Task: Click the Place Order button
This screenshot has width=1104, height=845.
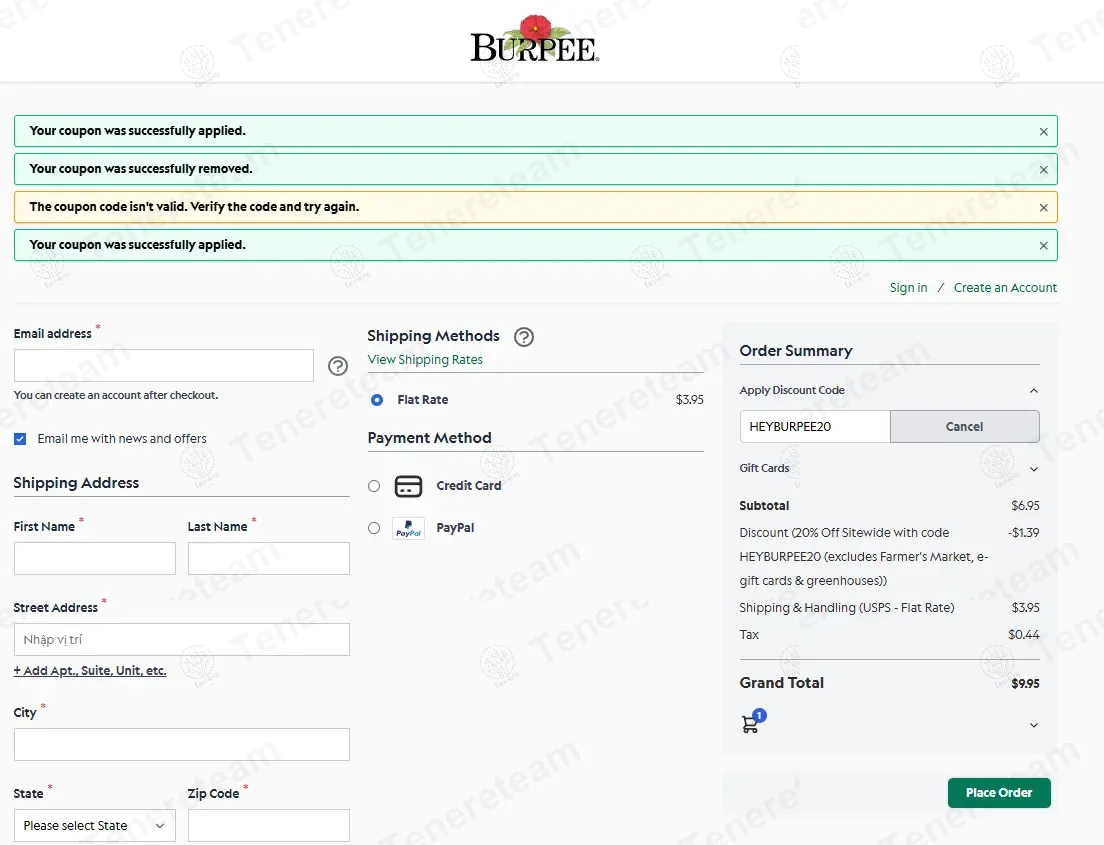Action: (x=999, y=793)
